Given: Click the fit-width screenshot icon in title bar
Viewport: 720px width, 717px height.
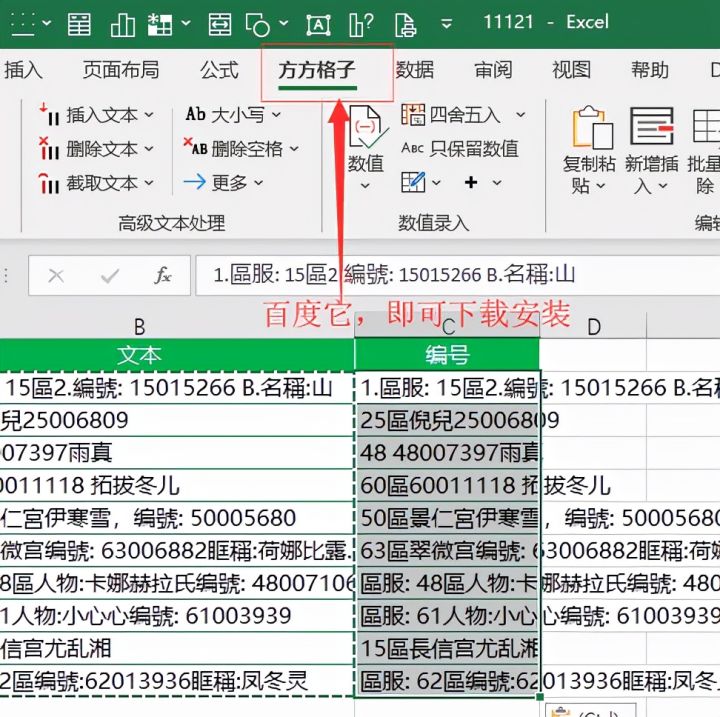Looking at the screenshot, I should click(219, 23).
